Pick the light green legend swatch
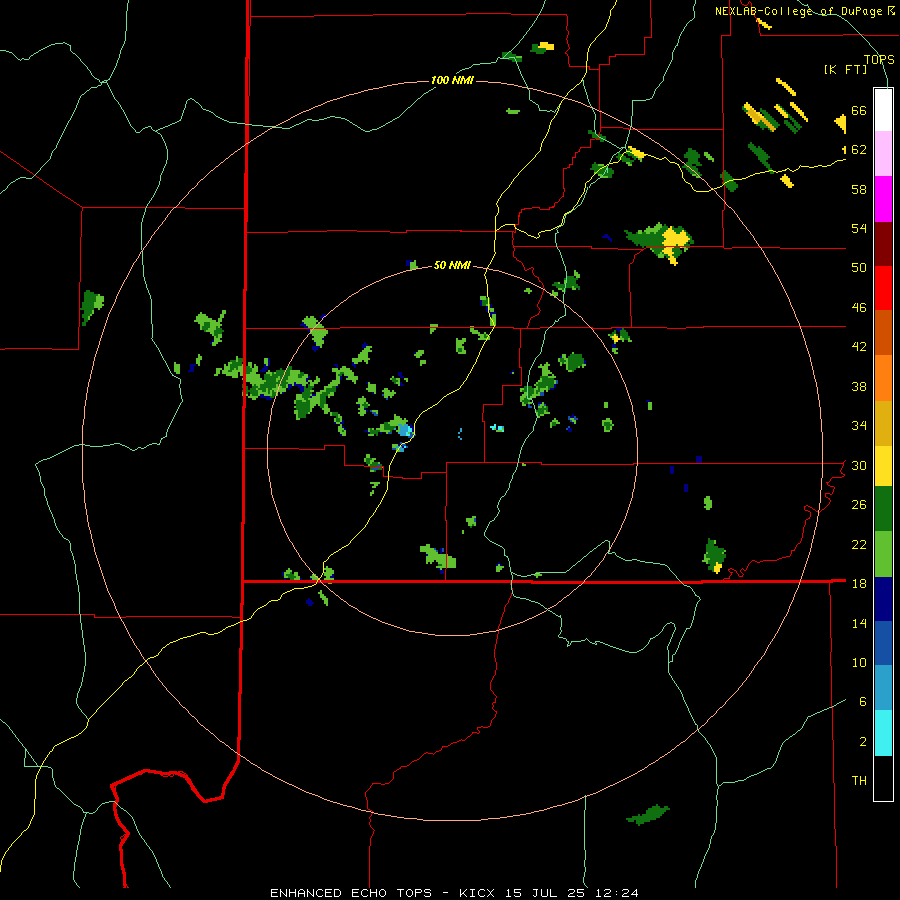900x900 pixels. click(883, 554)
